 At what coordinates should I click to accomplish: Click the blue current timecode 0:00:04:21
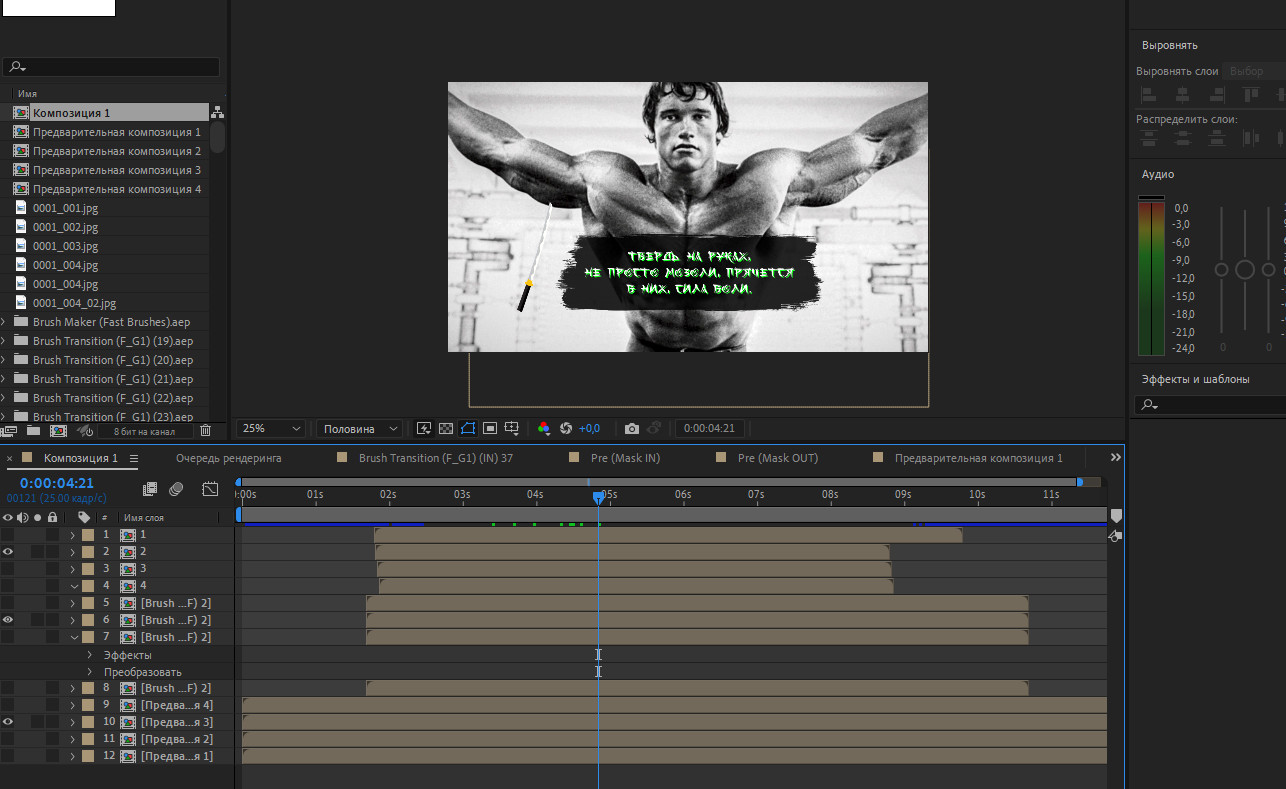(57, 483)
